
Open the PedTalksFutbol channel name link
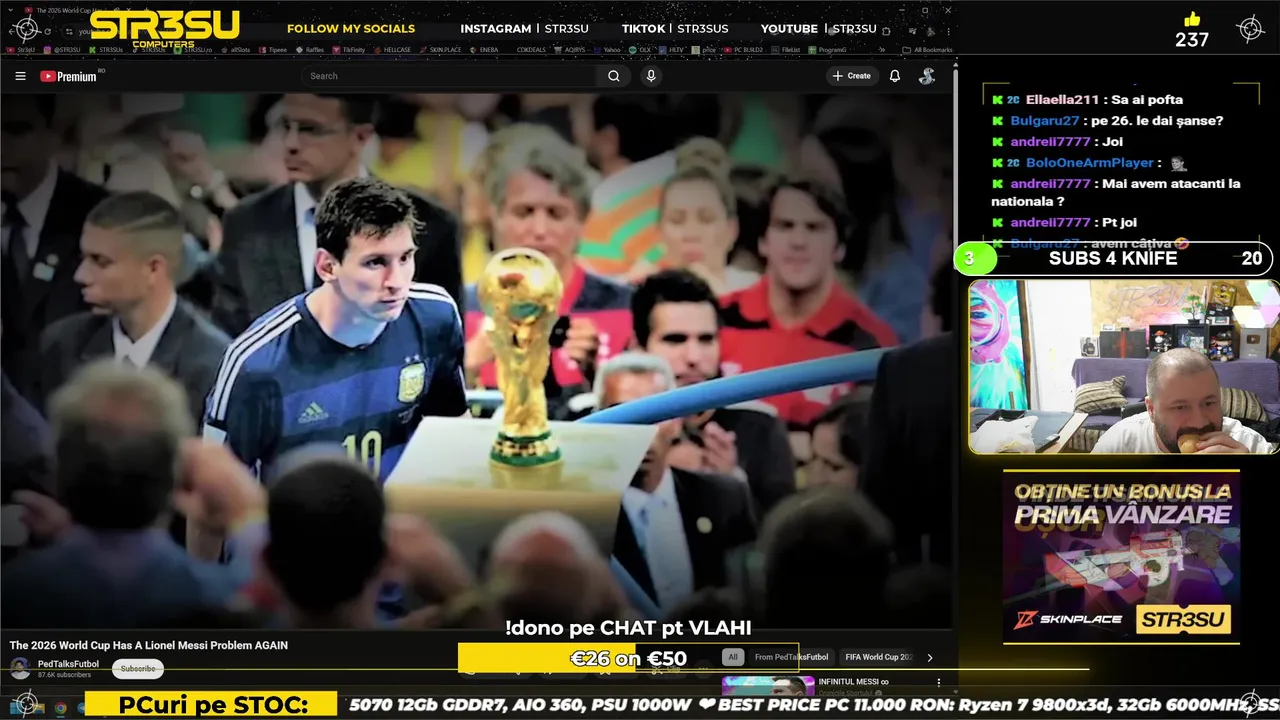pyautogui.click(x=68, y=664)
